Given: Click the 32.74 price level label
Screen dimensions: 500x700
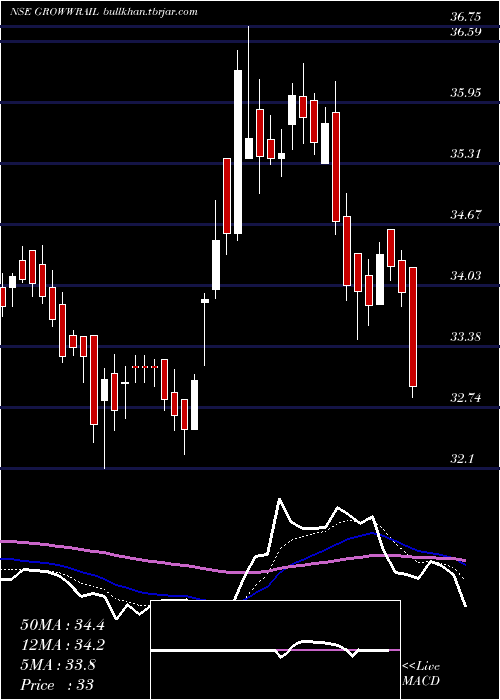Looking at the screenshot, I should (466, 398).
